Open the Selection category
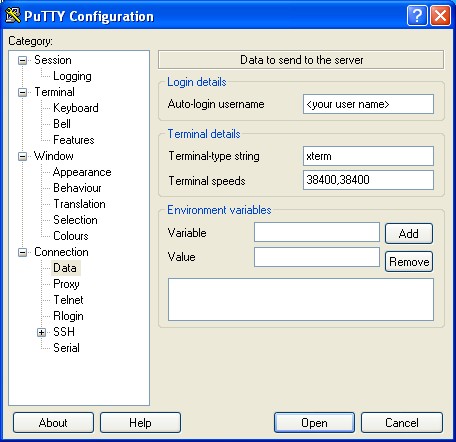Viewport: 456px width, 442px height. (x=75, y=220)
